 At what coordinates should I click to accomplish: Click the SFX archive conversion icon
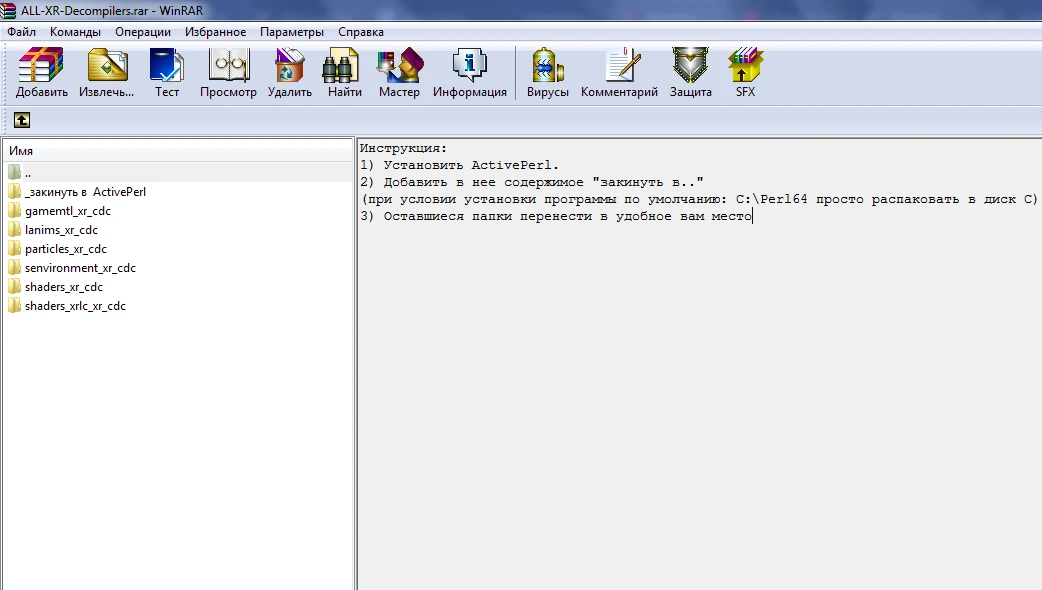745,73
